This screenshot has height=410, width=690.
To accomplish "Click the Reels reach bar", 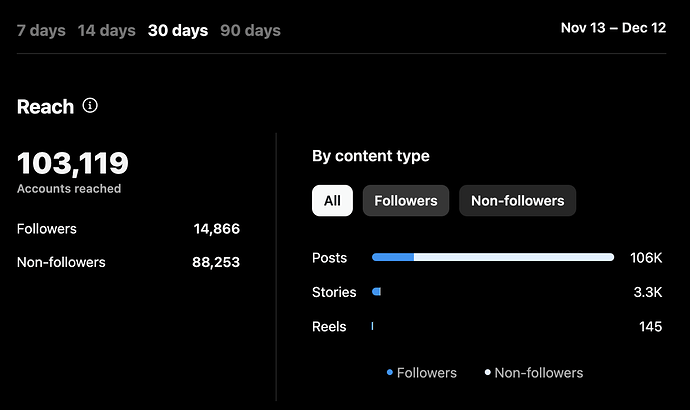I will click(372, 326).
